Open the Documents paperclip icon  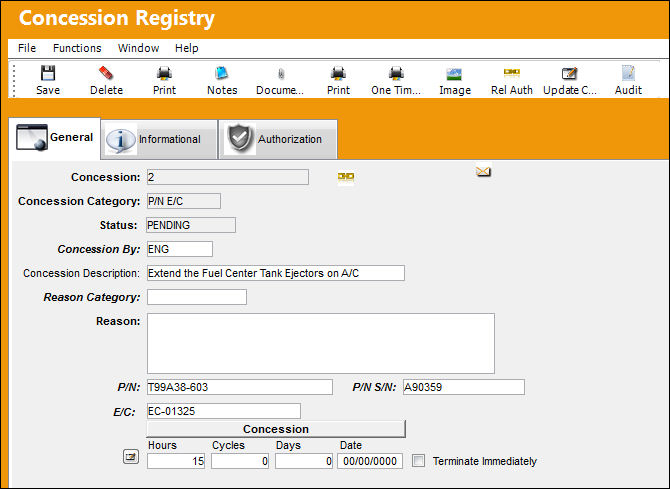(280, 80)
